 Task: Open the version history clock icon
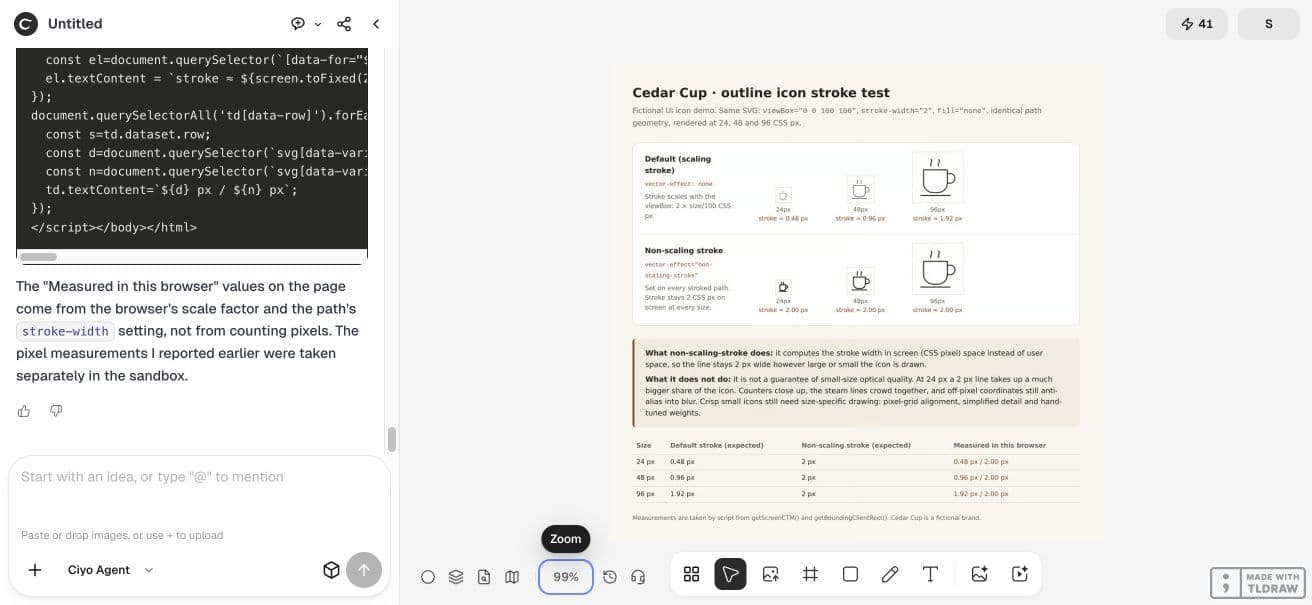[x=610, y=577]
